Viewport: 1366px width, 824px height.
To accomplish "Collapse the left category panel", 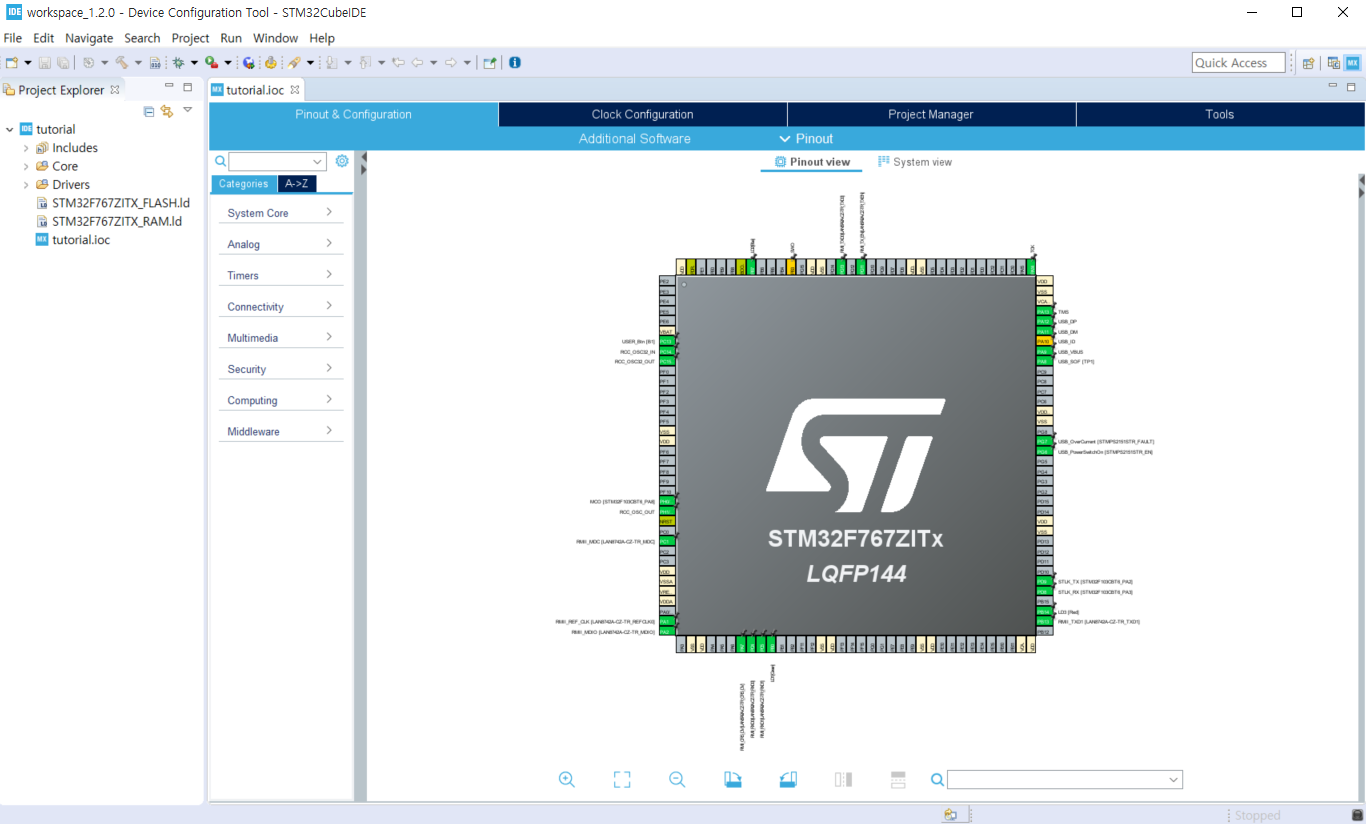I will coord(364,157).
